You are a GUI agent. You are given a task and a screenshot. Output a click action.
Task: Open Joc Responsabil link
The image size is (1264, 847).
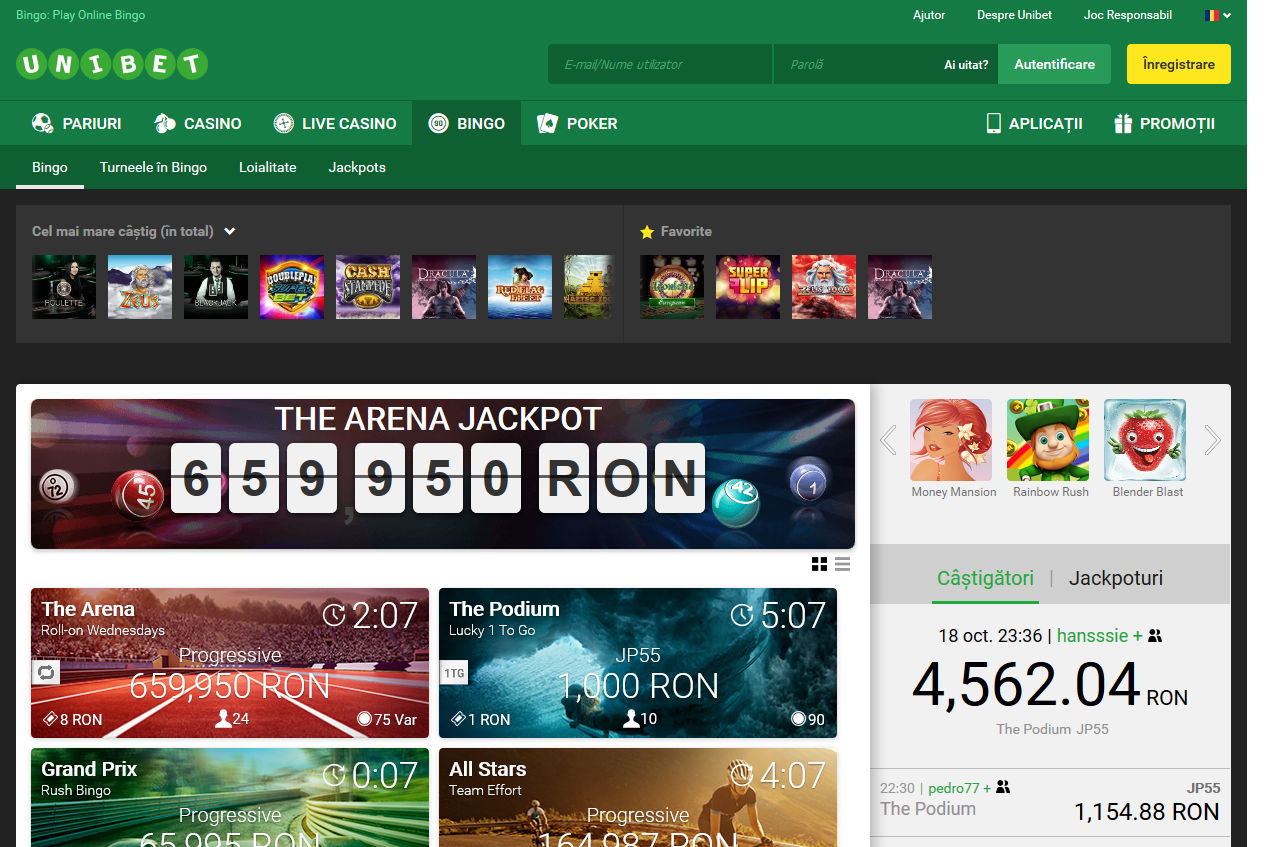coord(1128,15)
